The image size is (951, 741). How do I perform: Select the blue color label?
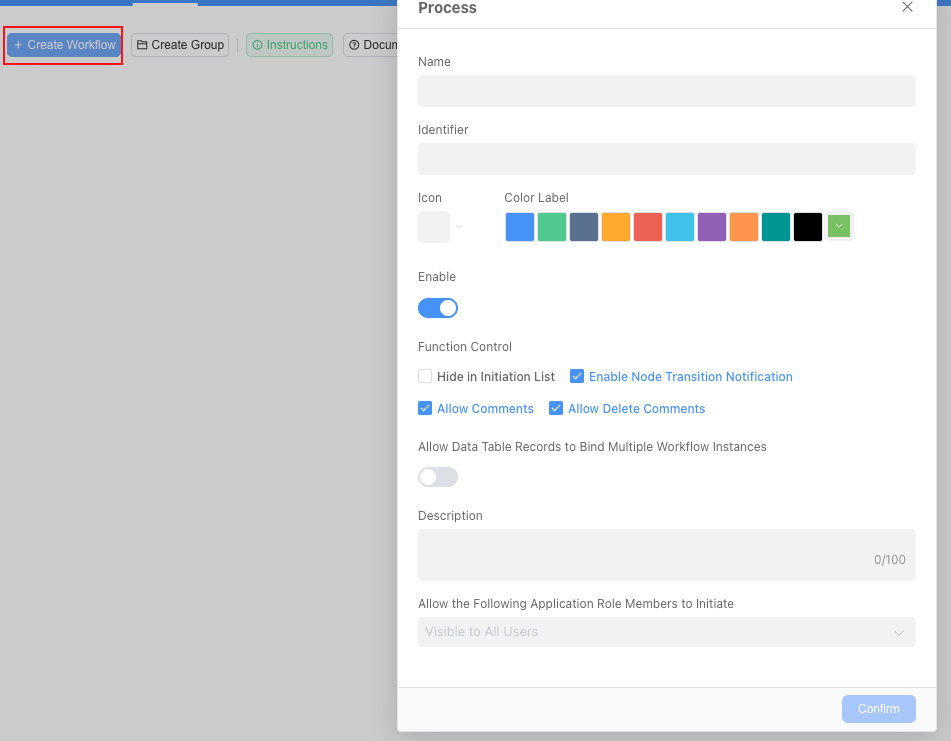point(520,227)
